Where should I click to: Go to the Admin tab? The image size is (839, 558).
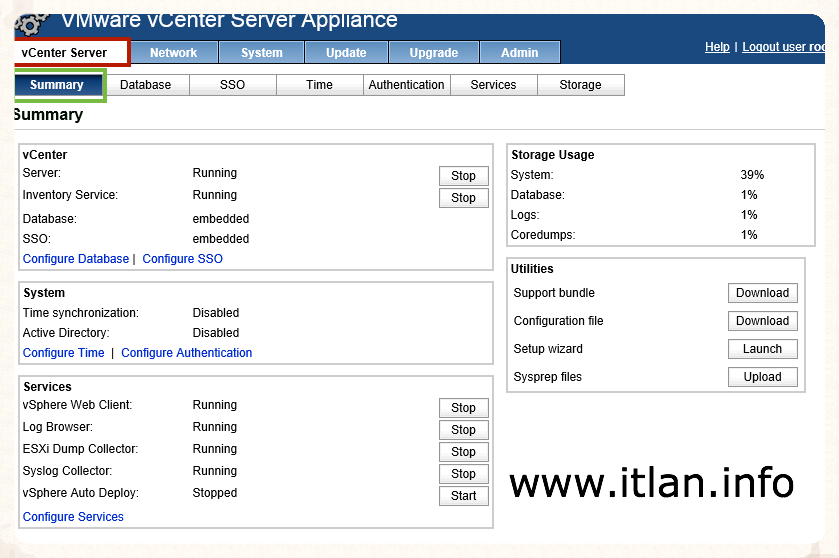point(519,53)
